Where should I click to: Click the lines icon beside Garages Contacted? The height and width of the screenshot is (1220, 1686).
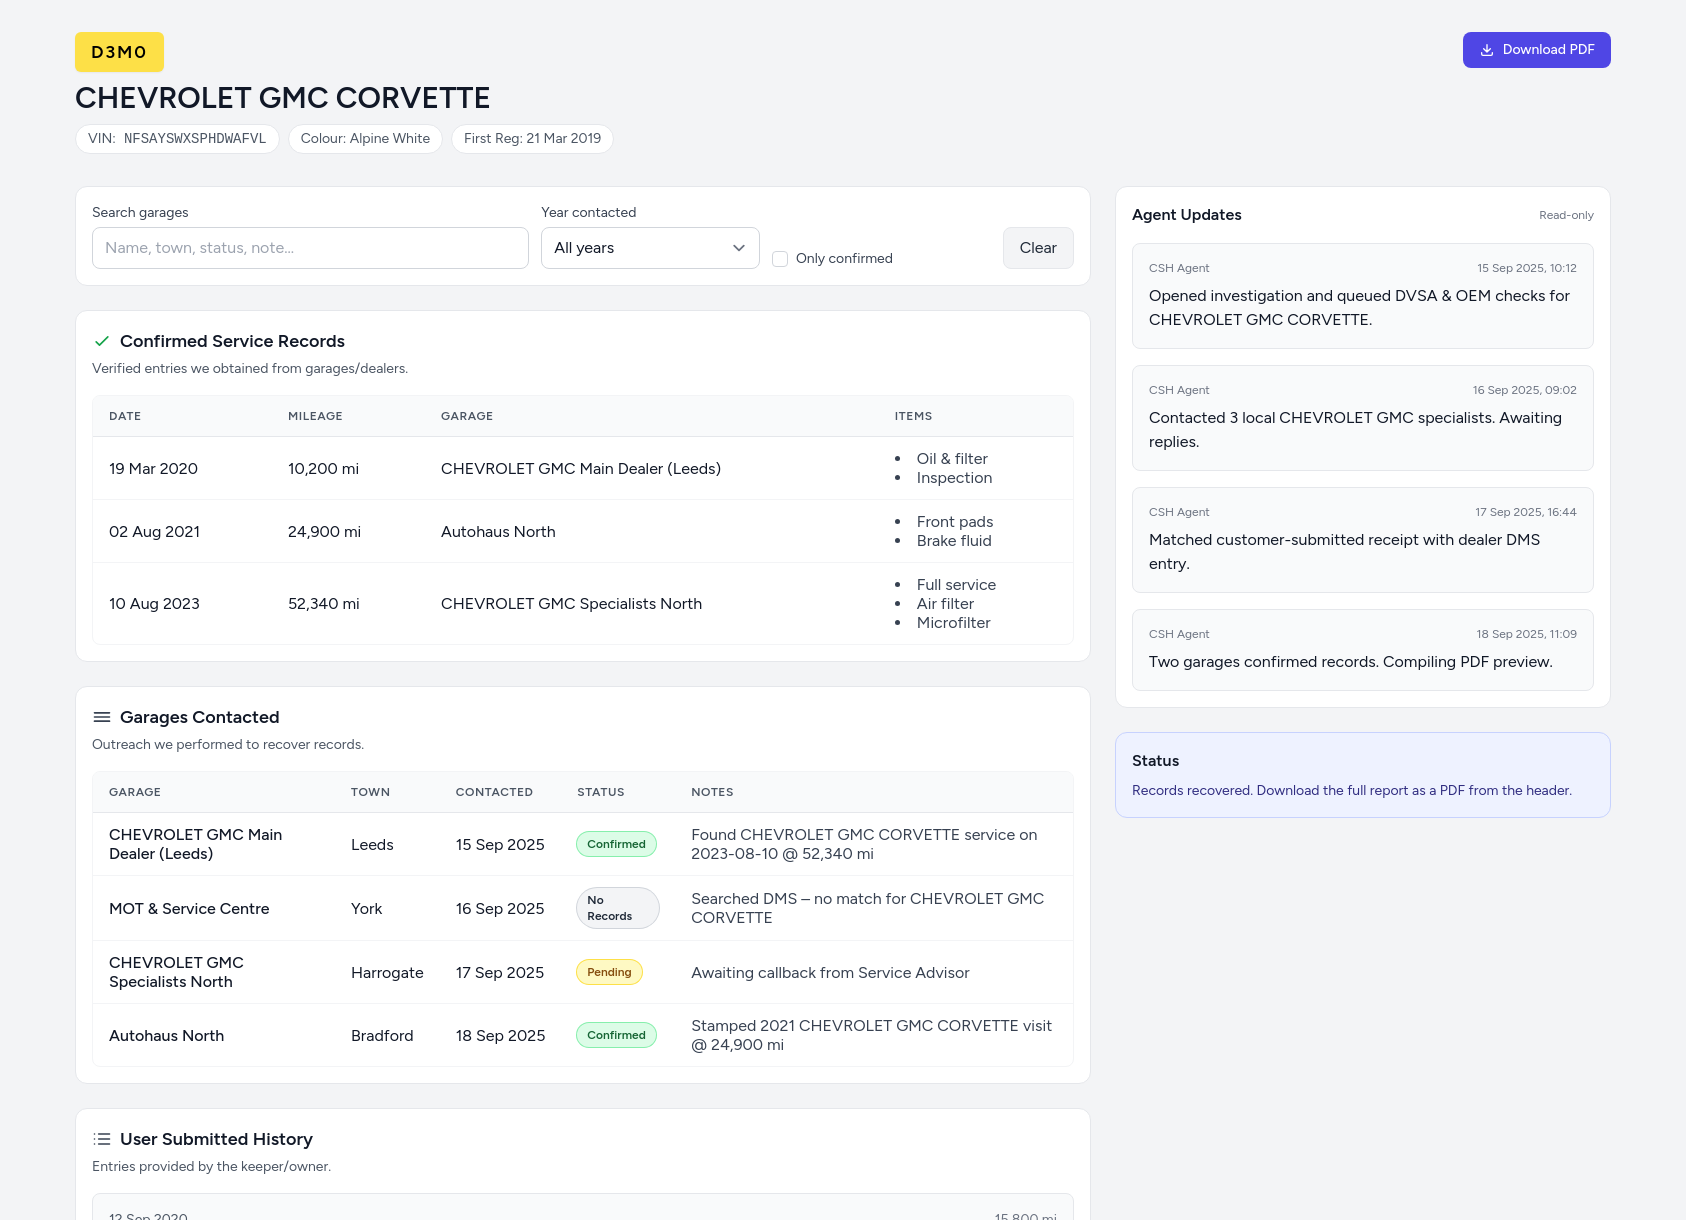[101, 717]
